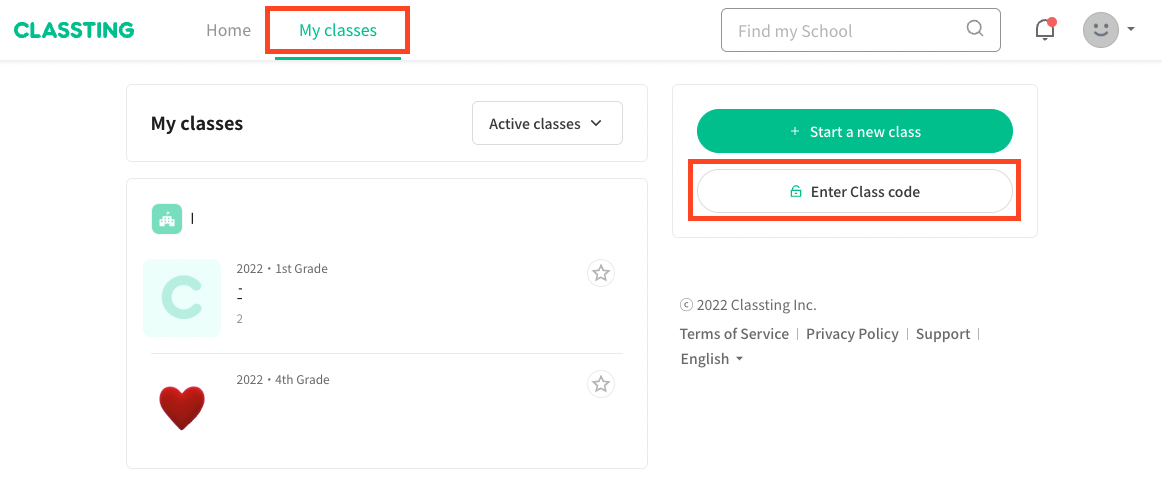The width and height of the screenshot is (1162, 479).
Task: Click the lock icon beside Enter Class code
Action: pos(796,192)
